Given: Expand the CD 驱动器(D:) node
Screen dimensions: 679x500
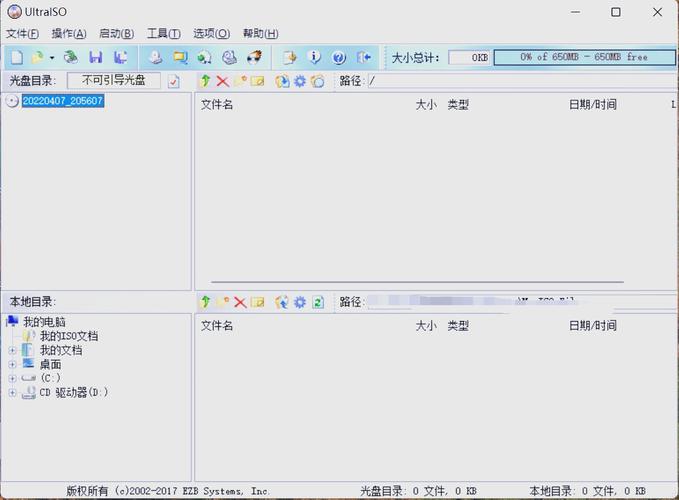Looking at the screenshot, I should point(12,393).
